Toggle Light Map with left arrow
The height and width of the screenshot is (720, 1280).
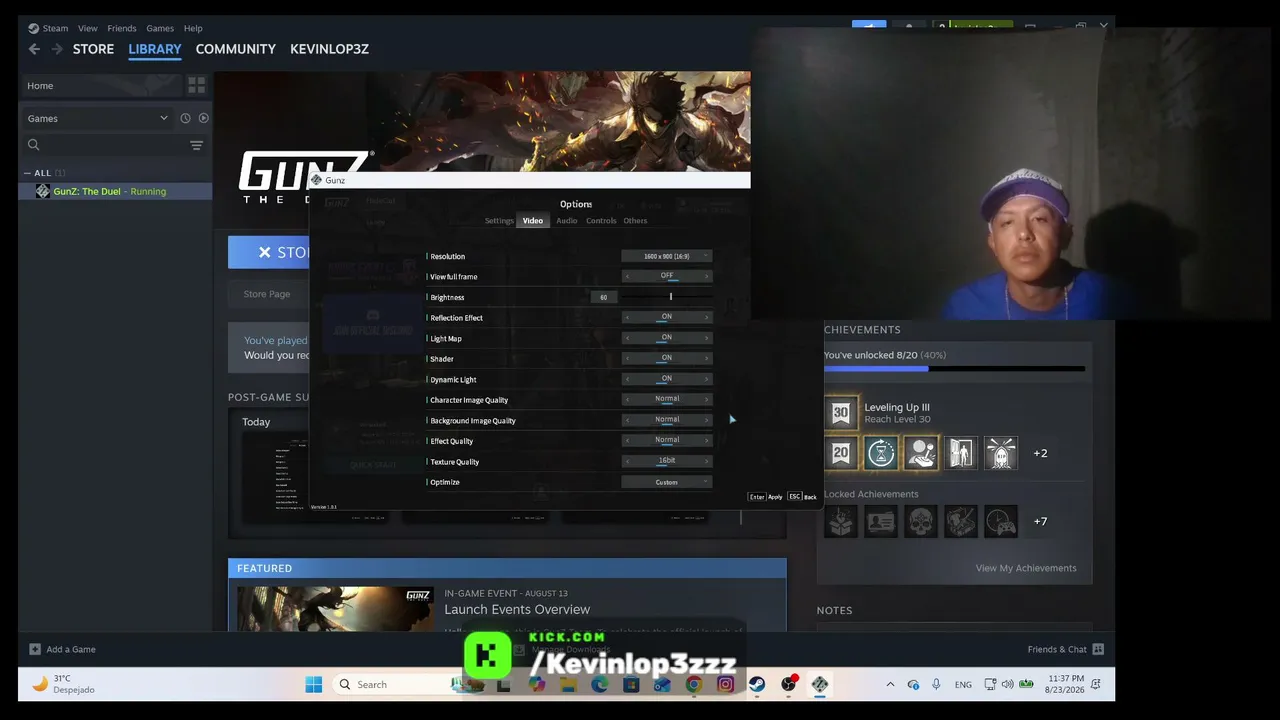(627, 338)
